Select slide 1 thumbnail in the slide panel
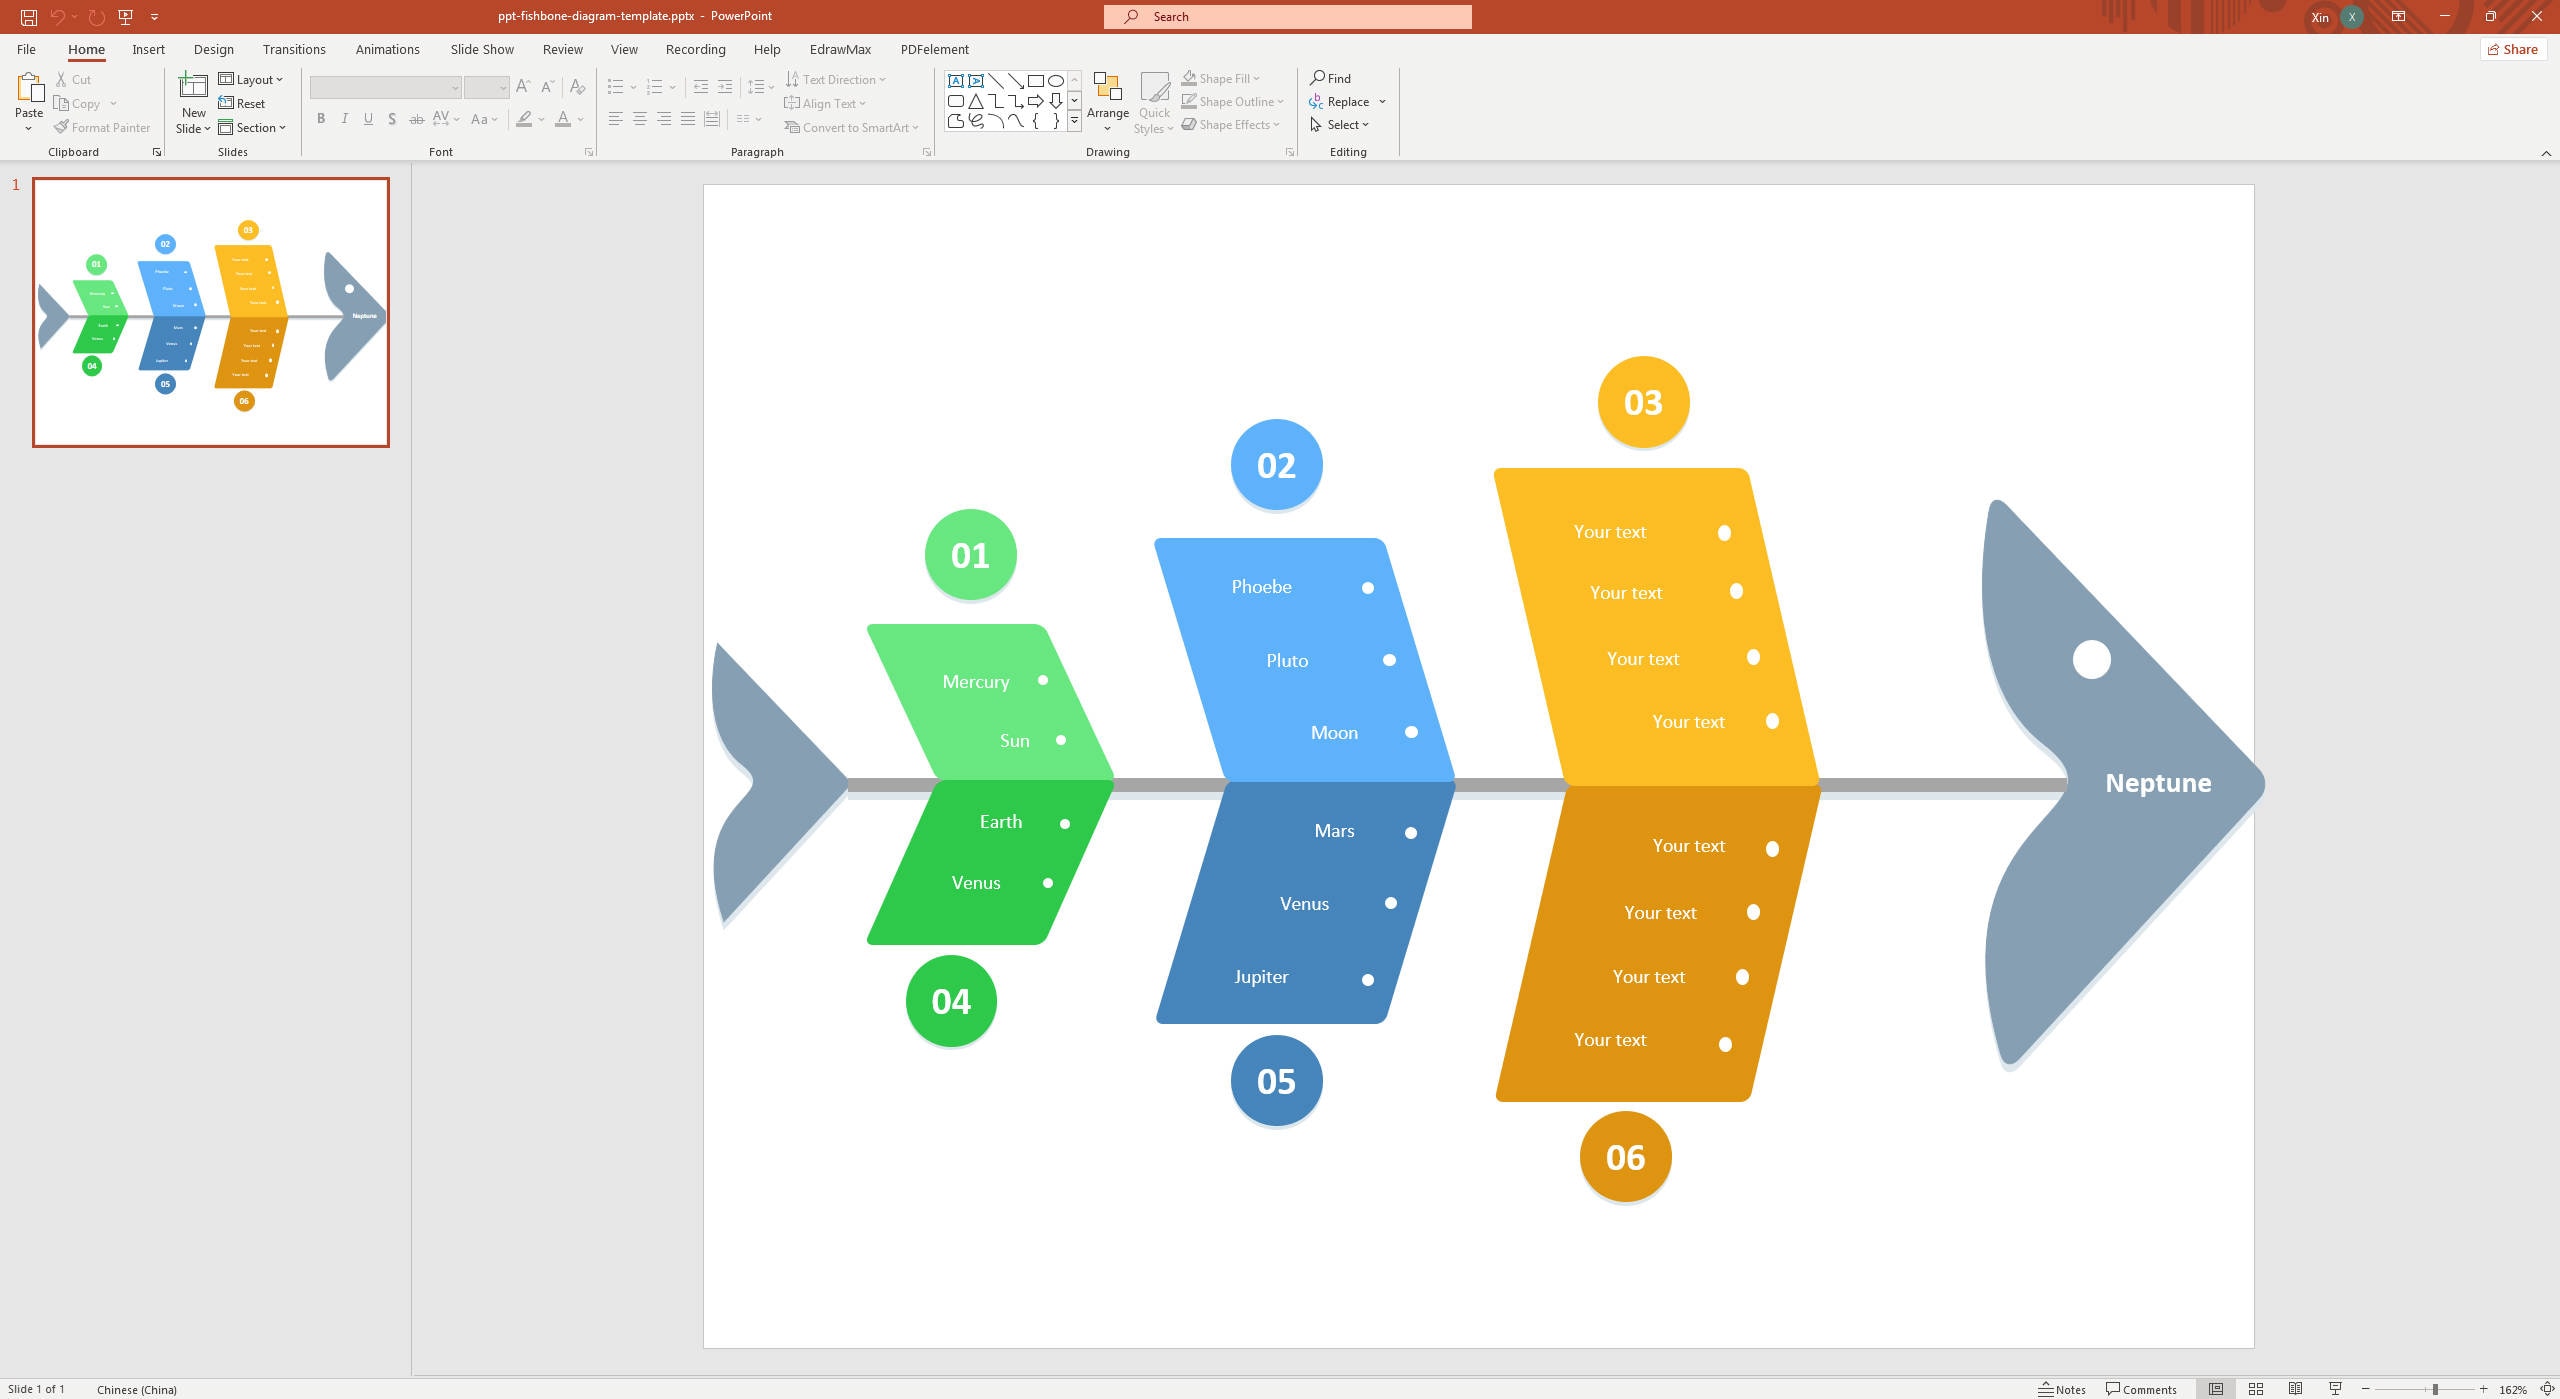Screen dimensions: 2560x1399 coord(210,311)
